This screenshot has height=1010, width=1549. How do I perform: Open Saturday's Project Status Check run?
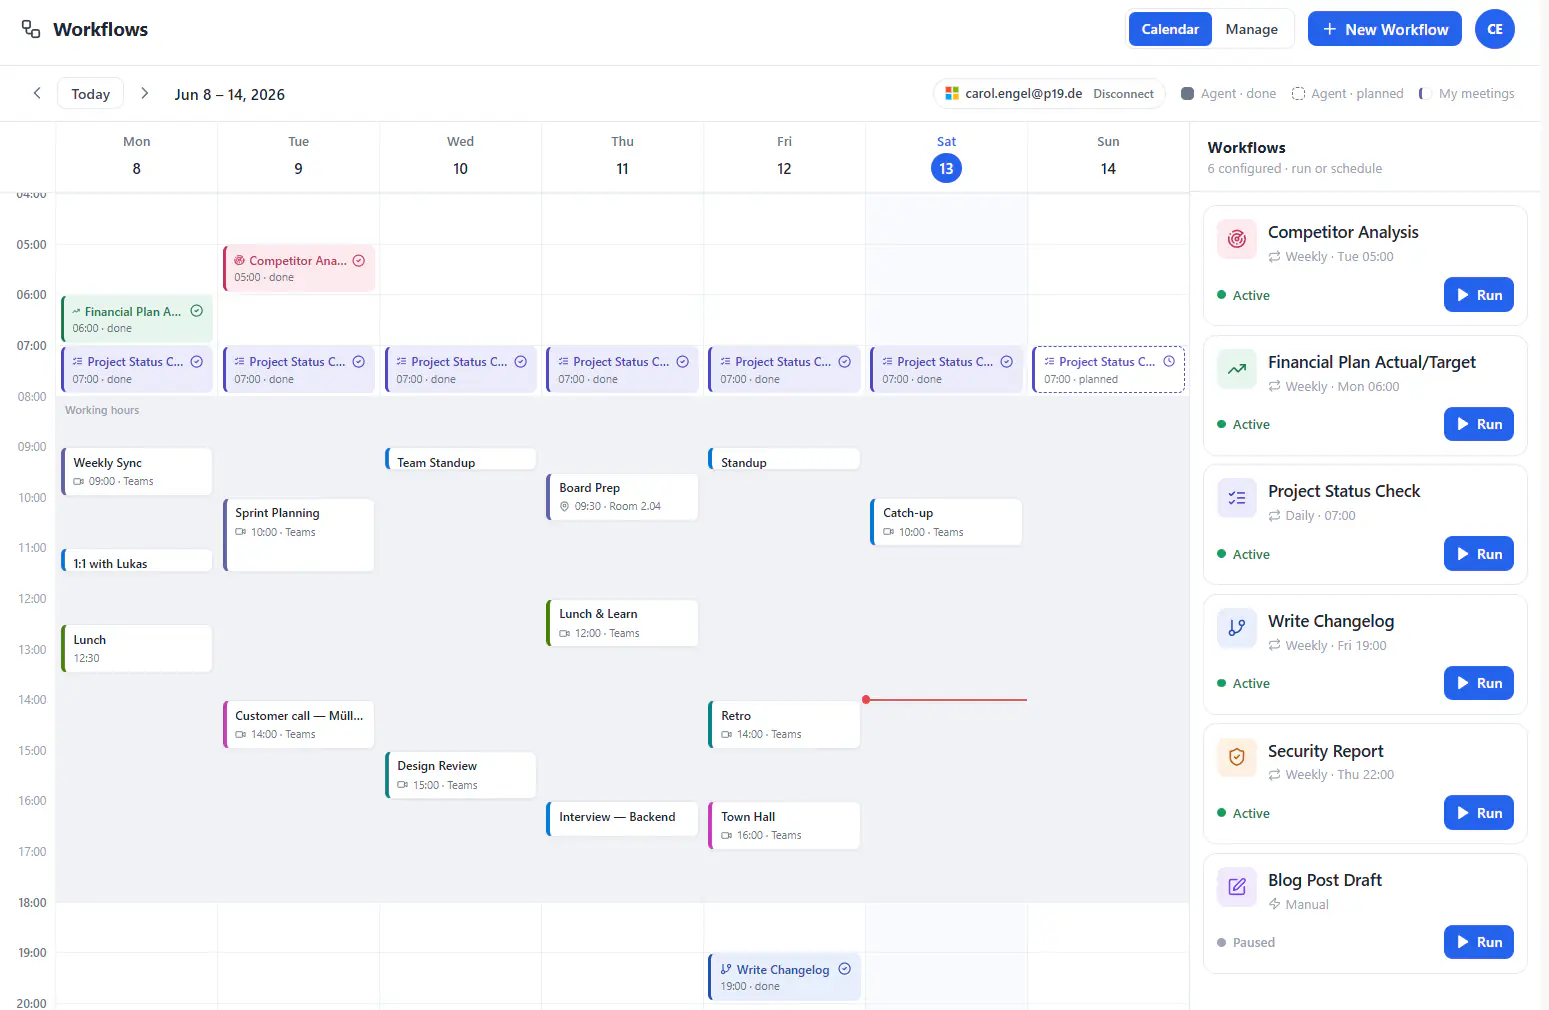pyautogui.click(x=947, y=369)
